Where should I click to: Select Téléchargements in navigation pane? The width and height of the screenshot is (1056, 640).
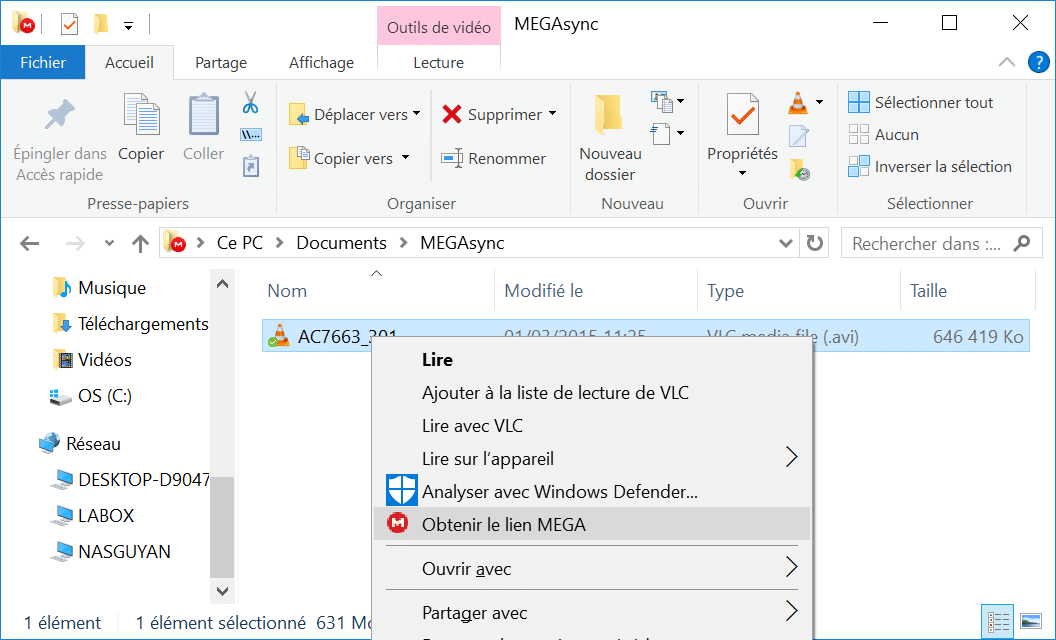pyautogui.click(x=130, y=324)
